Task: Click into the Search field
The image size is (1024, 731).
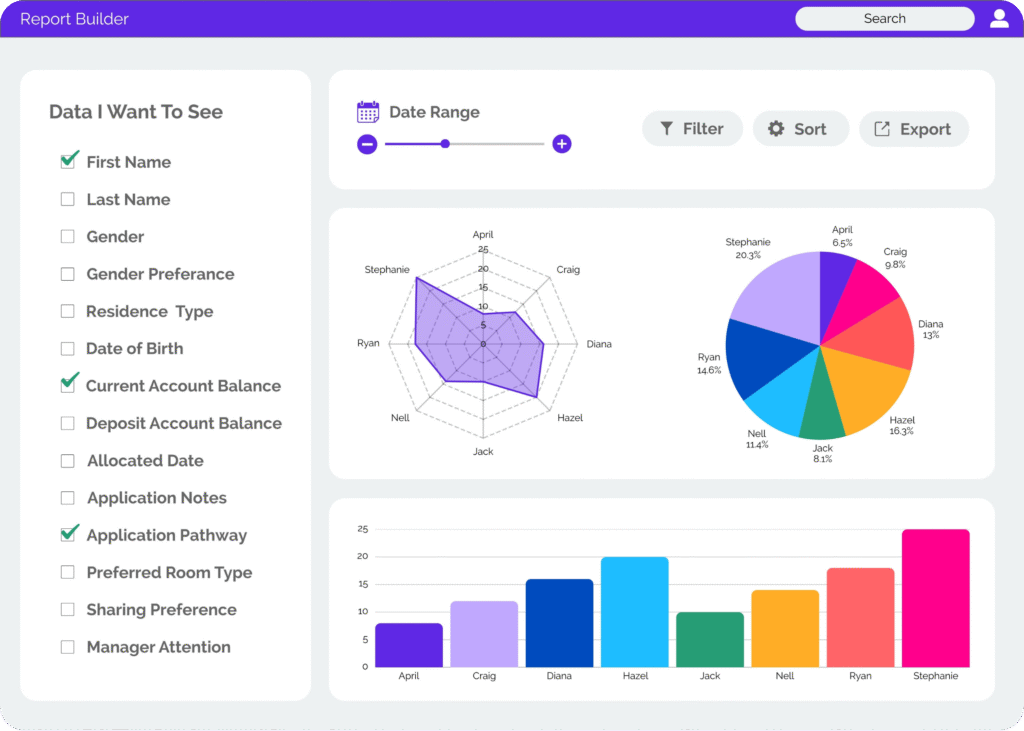Action: tap(884, 19)
